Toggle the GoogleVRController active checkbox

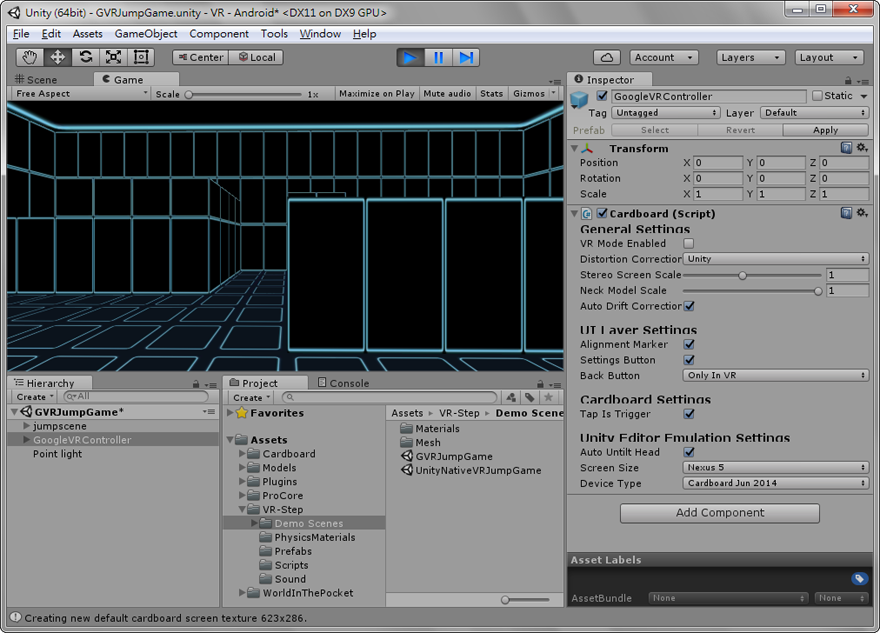602,96
